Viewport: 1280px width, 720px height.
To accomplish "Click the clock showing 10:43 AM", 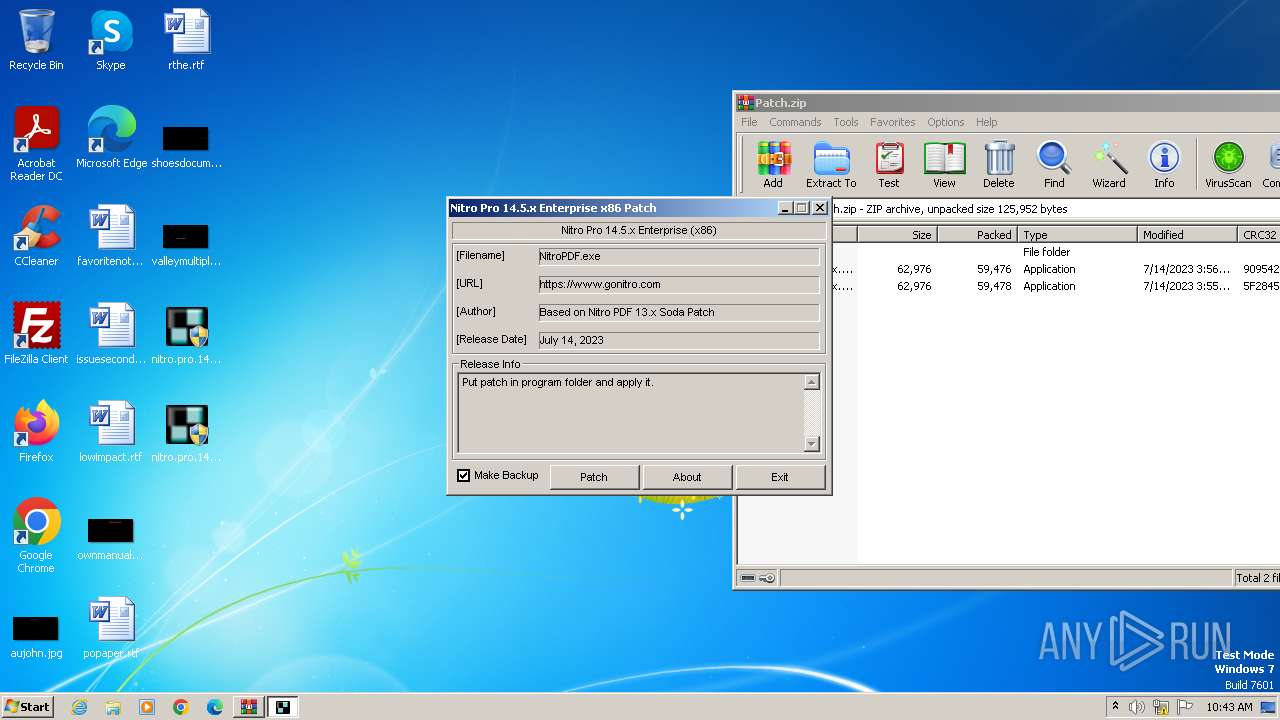I will point(1229,707).
